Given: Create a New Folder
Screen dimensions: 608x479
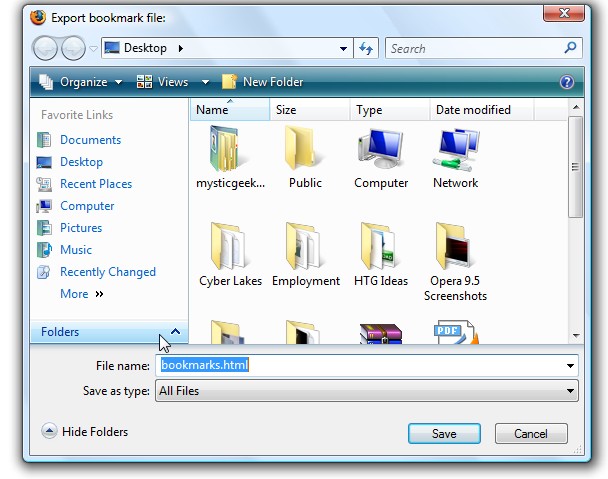Looking at the screenshot, I should (262, 82).
